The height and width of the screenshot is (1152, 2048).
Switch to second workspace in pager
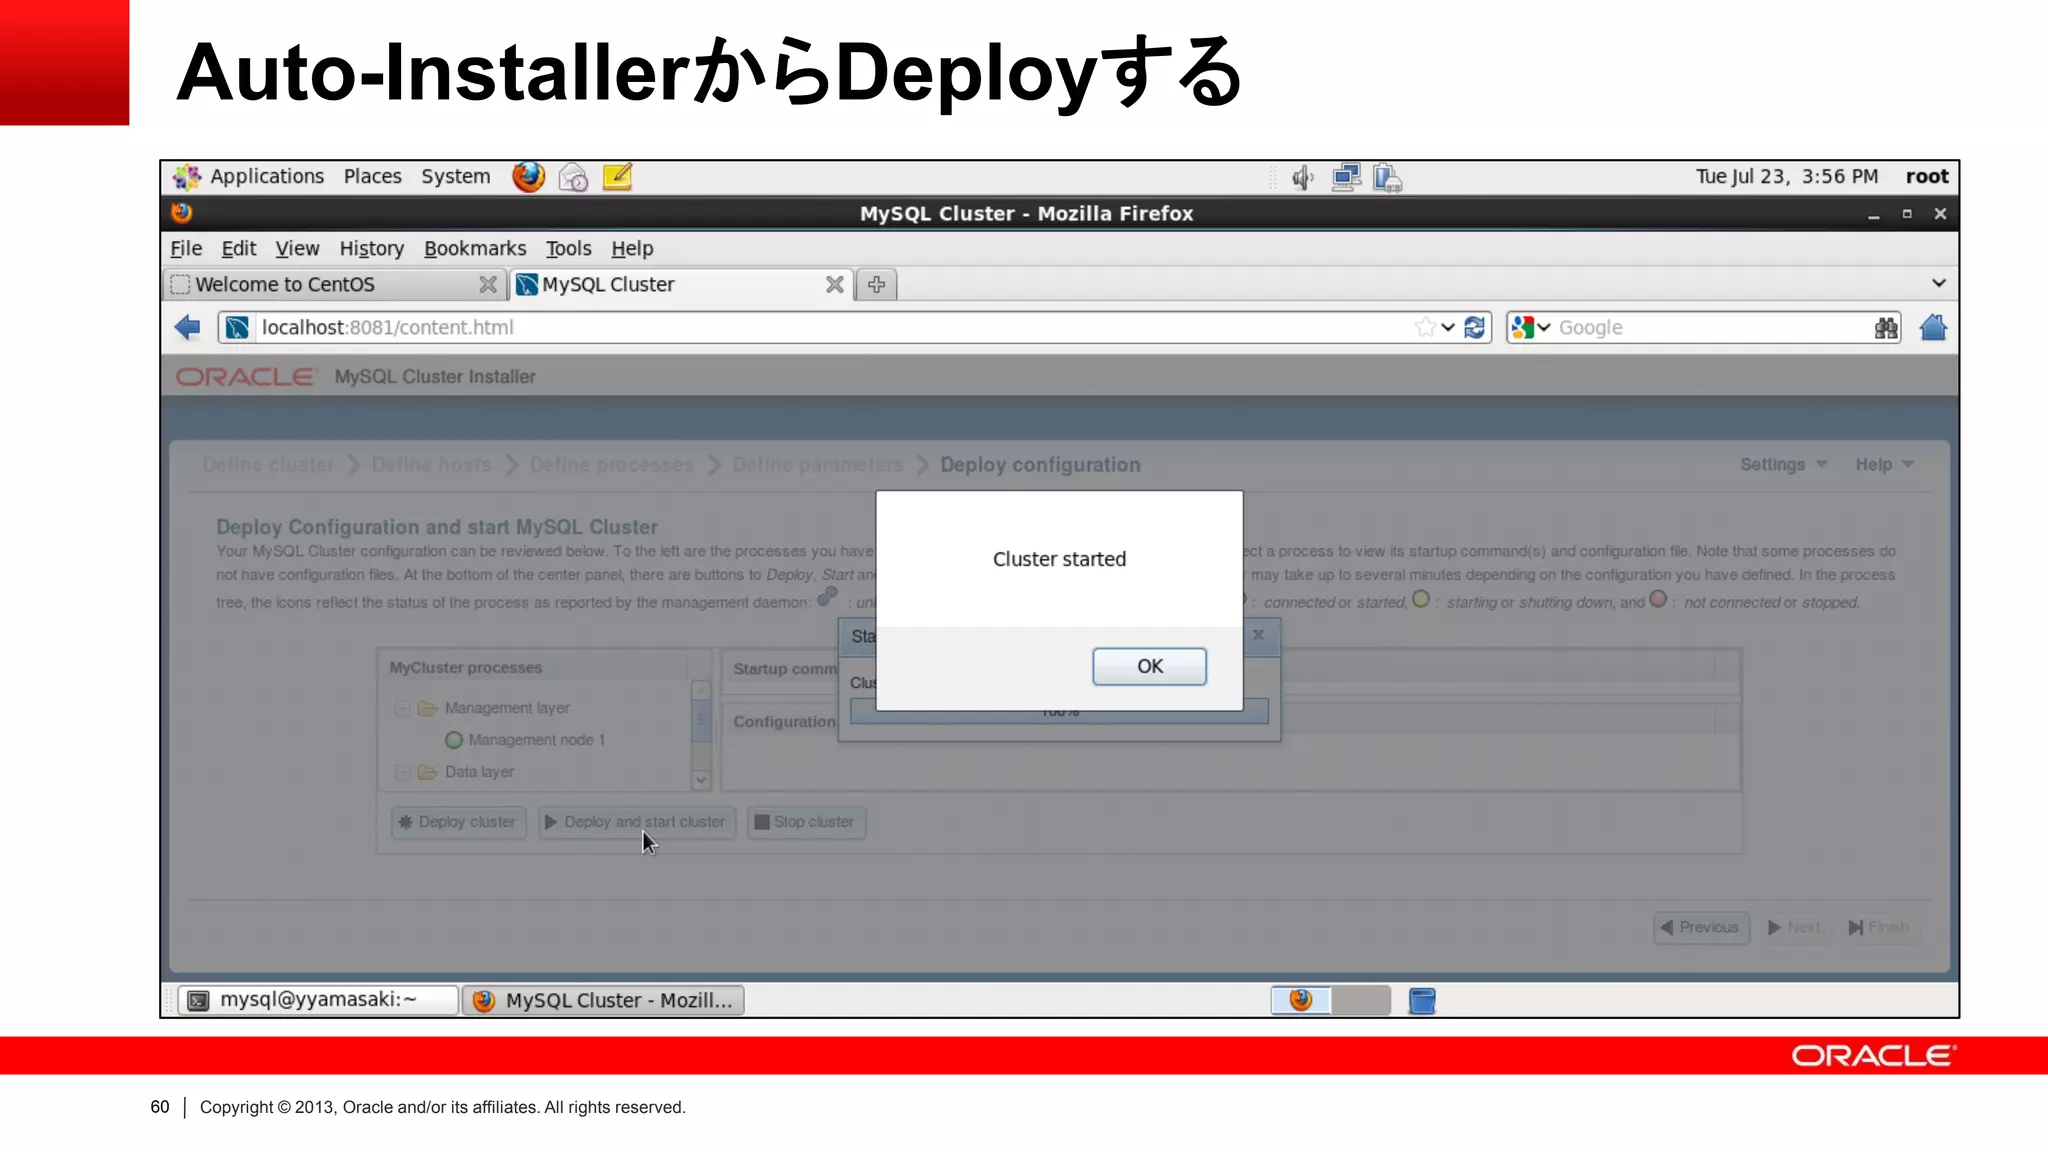1361,1000
